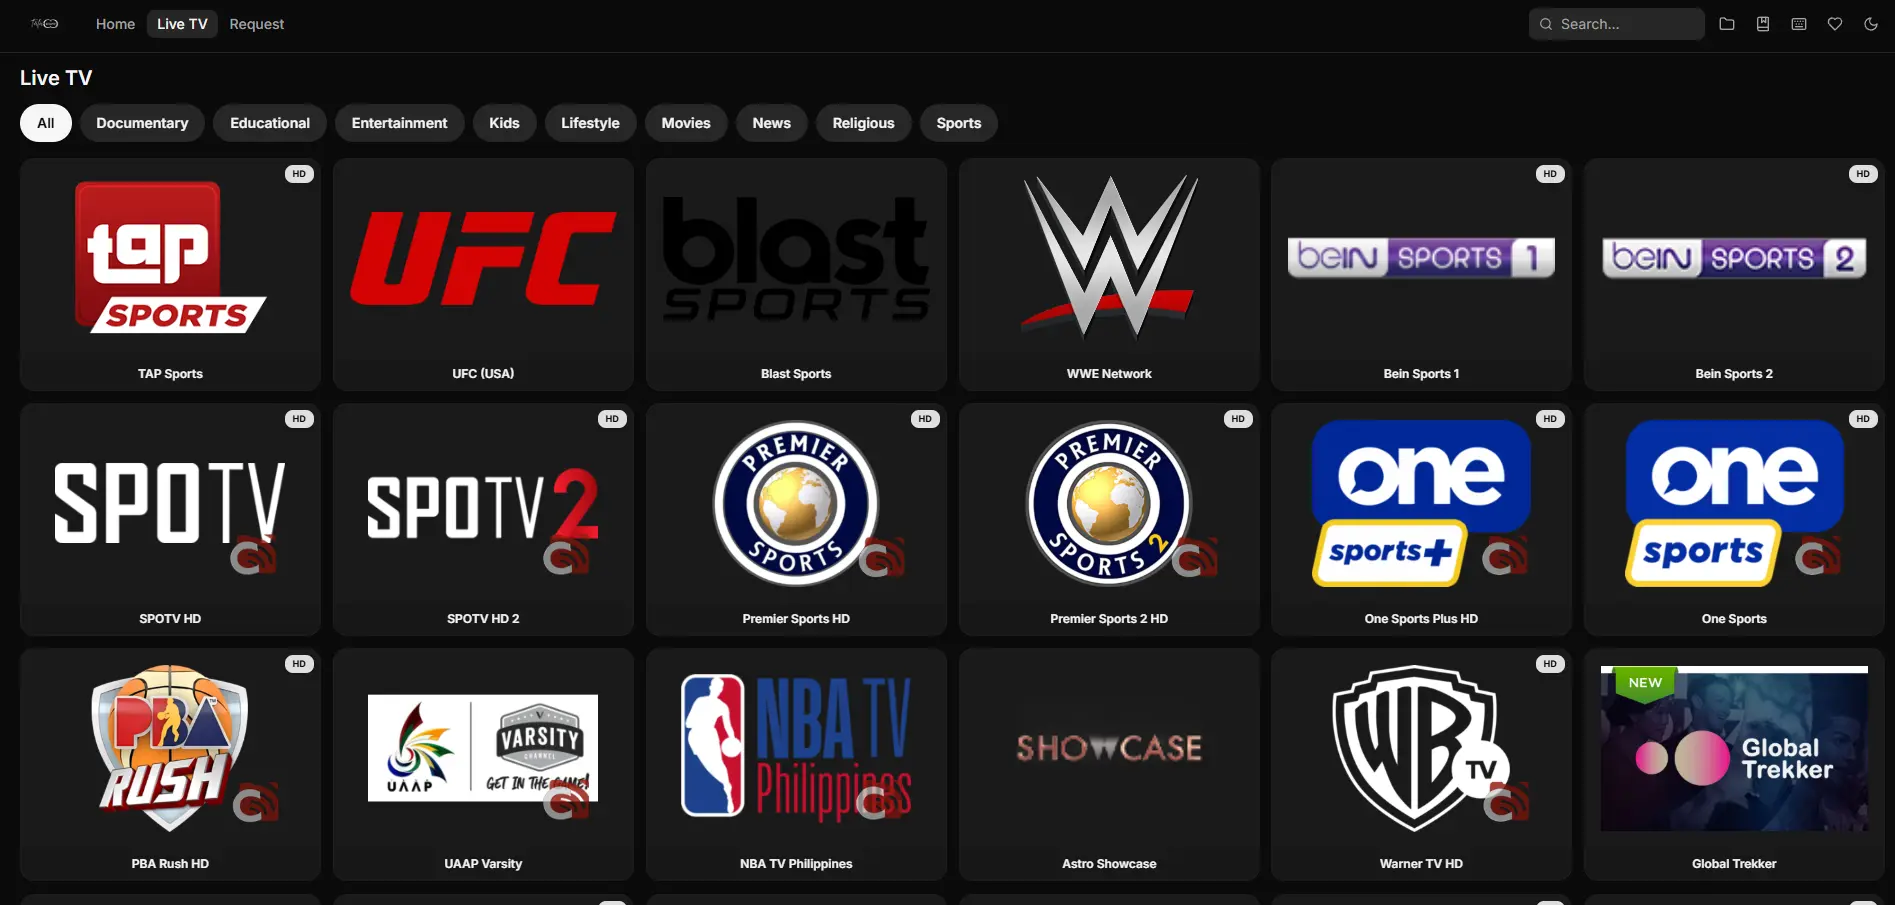Viewport: 1895px width, 905px height.
Task: Open the UAAP Varsity channel logo
Action: point(483,748)
